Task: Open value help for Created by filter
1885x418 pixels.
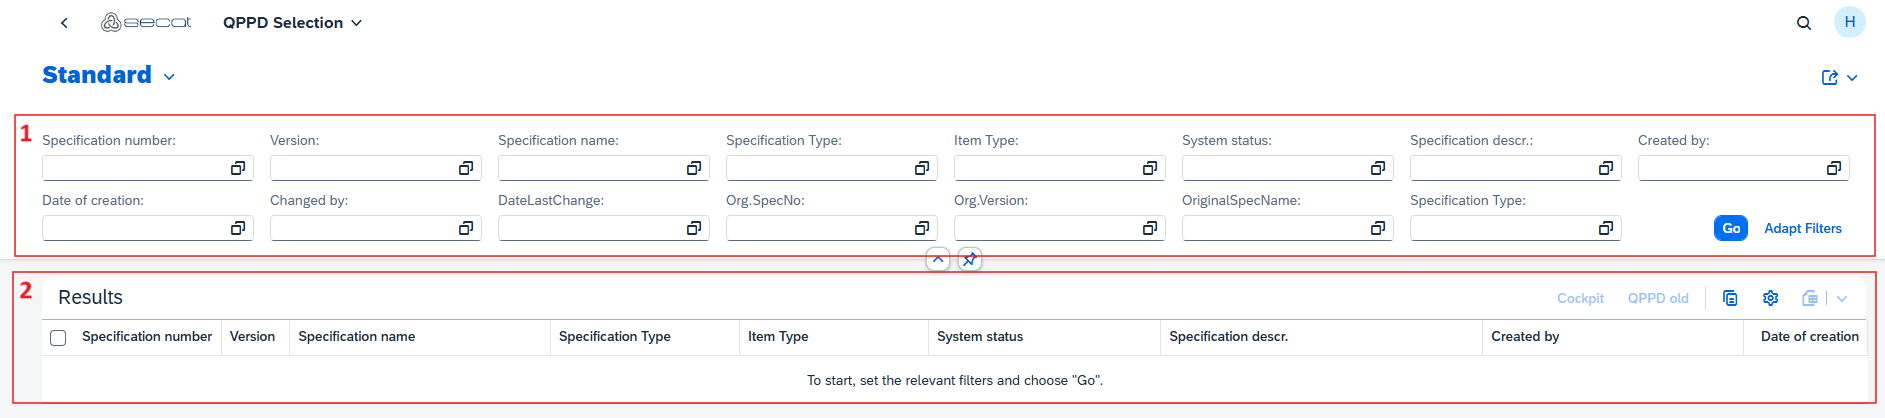Action: pyautogui.click(x=1833, y=168)
